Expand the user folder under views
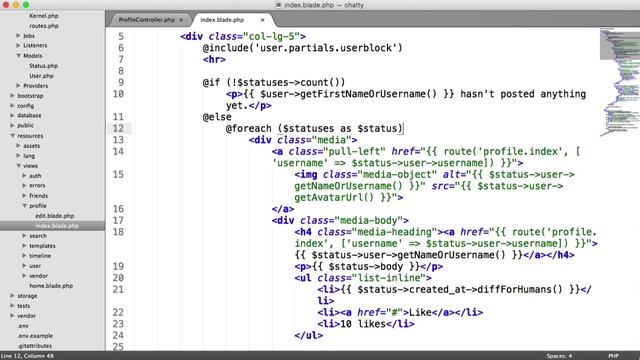The image size is (640, 360). (x=24, y=266)
